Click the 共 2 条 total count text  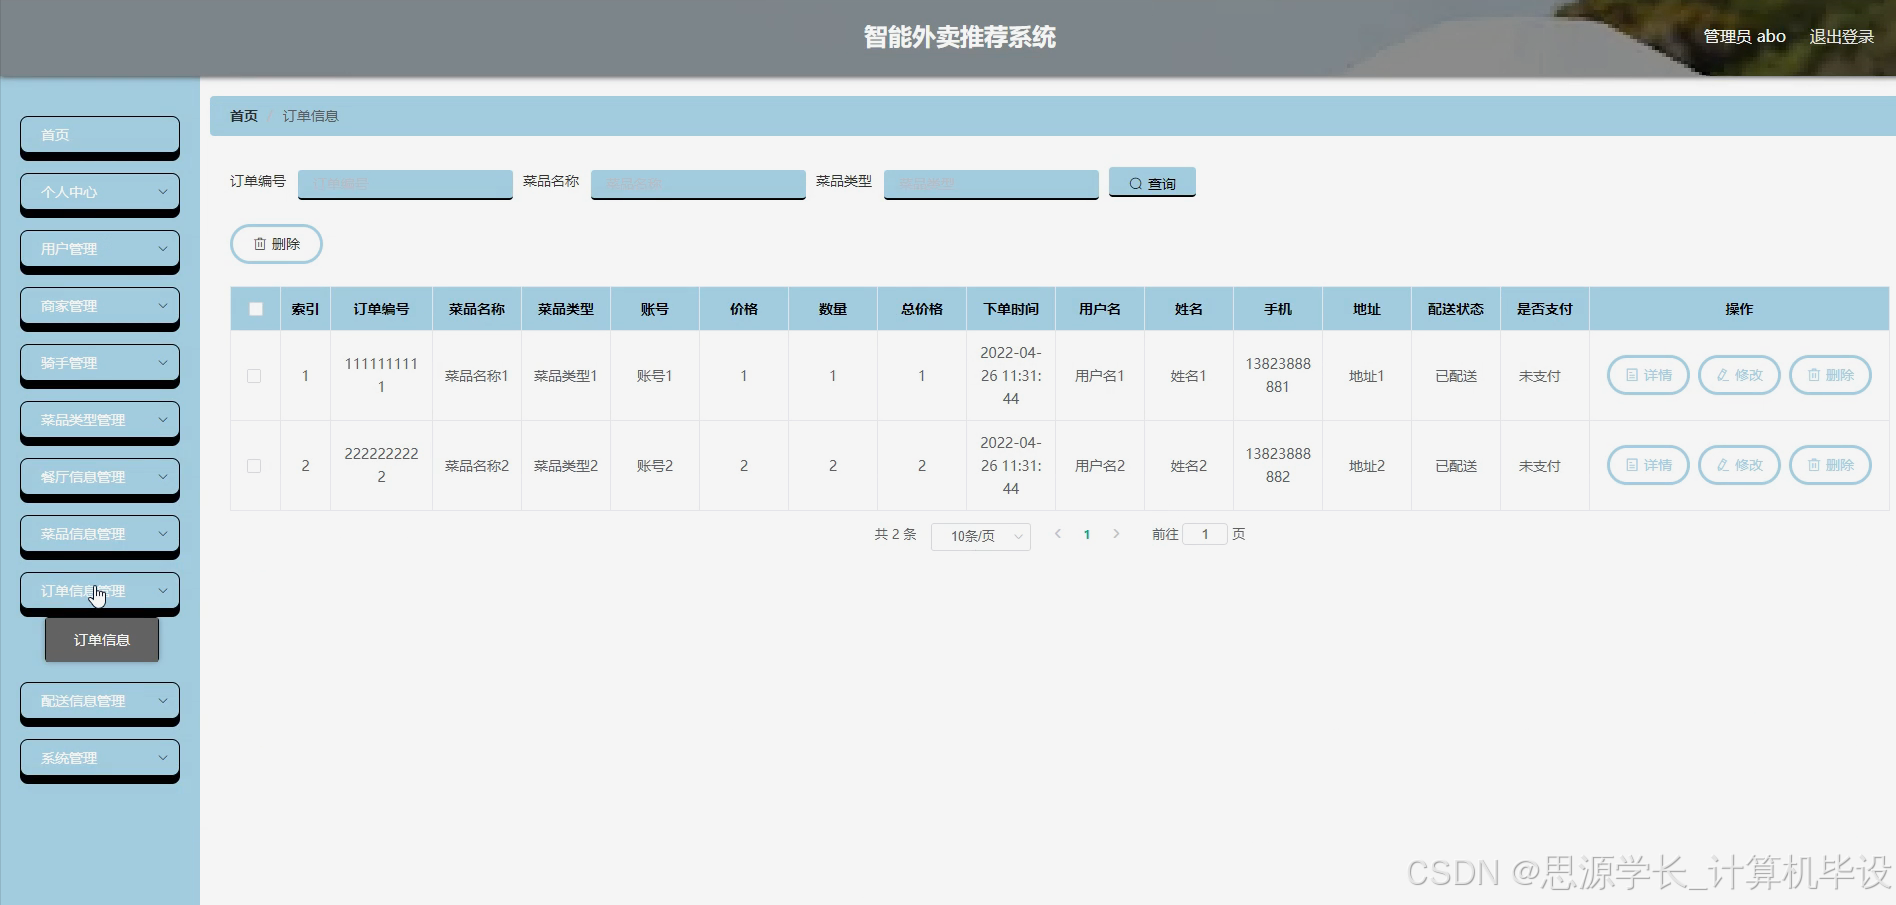coord(895,534)
